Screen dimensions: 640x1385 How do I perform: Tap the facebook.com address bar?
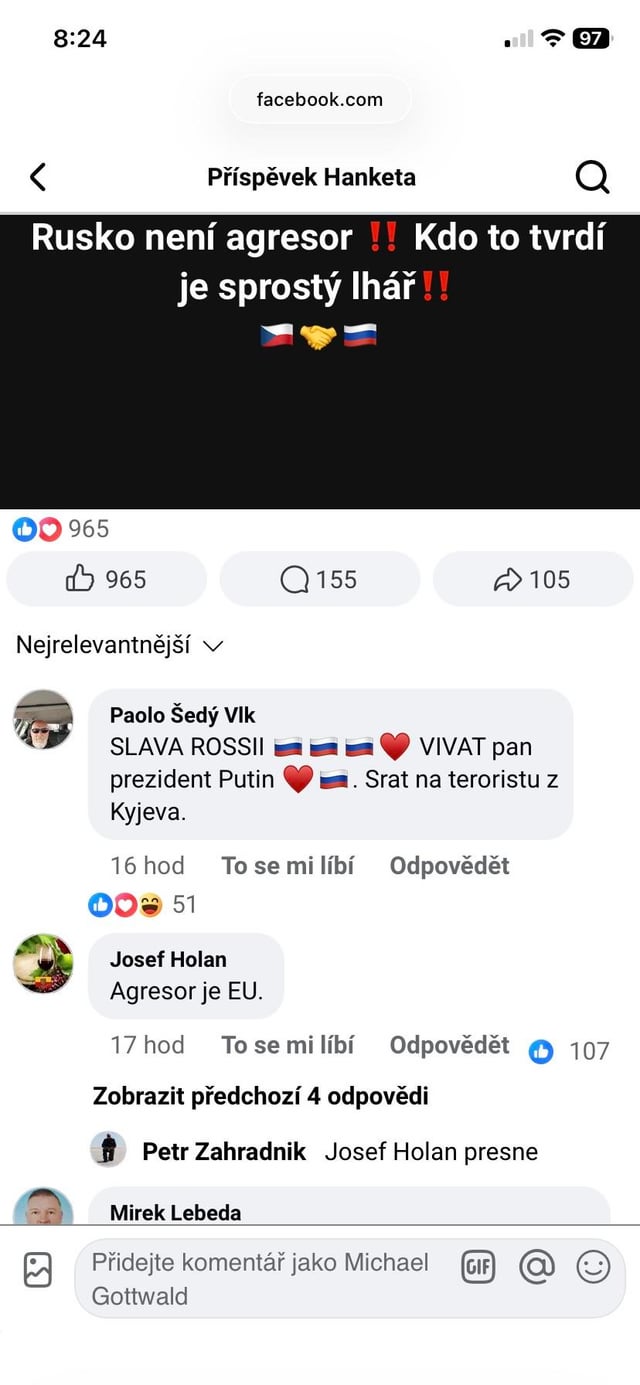(x=319, y=99)
